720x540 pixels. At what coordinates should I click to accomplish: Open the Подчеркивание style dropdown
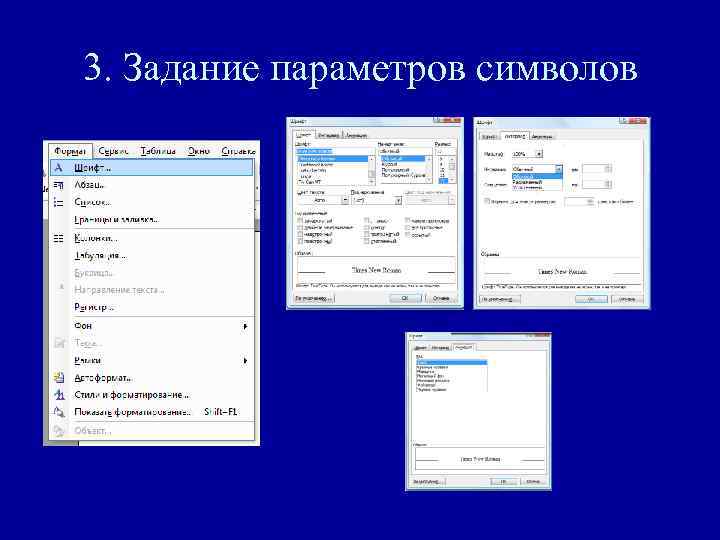tap(377, 200)
